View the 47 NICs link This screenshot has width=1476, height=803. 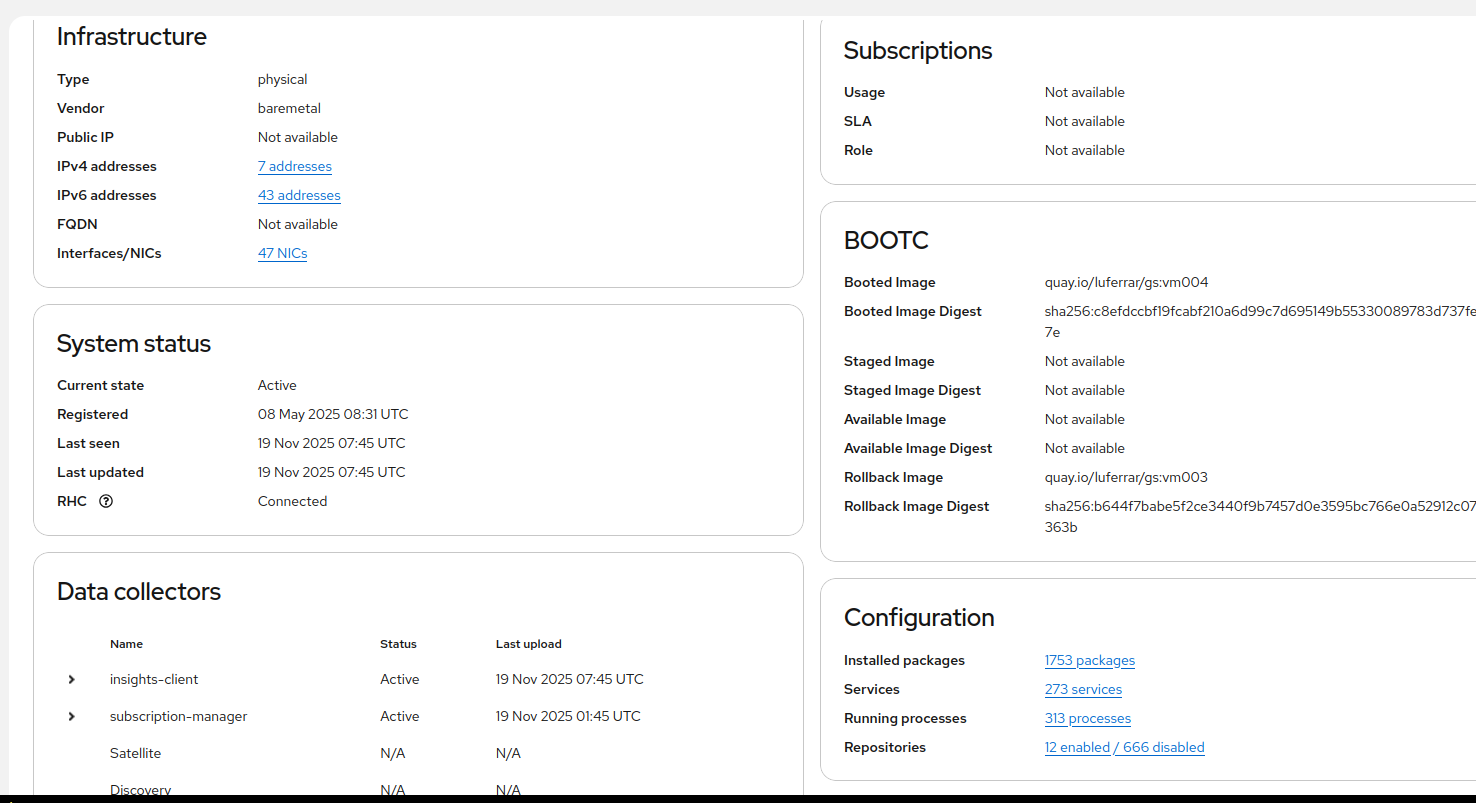tap(282, 253)
